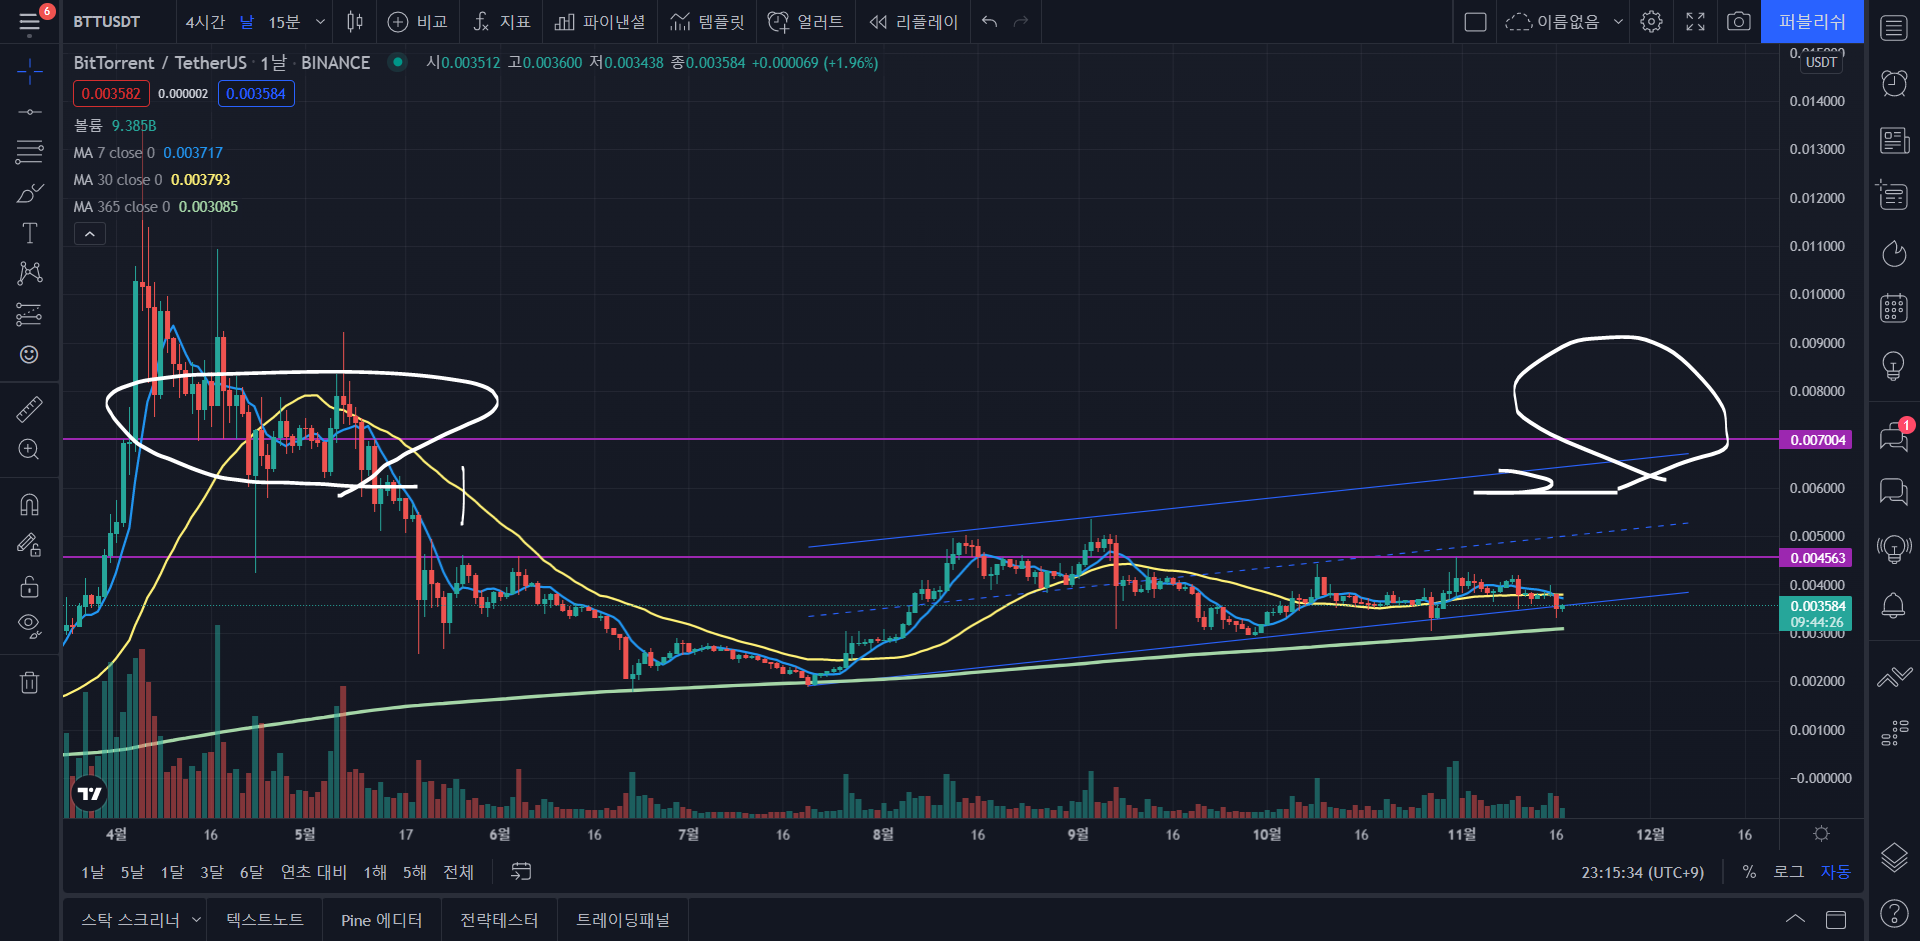Viewport: 1920px width, 941px height.
Task: Open the Fibonacci retracement tools
Action: tap(30, 152)
